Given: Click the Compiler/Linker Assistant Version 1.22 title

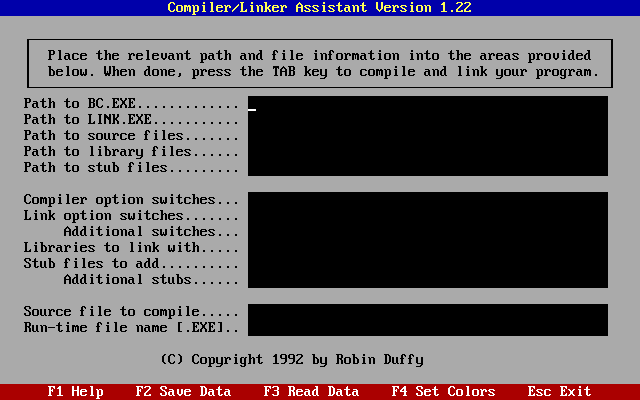Looking at the screenshot, I should 319,8.
